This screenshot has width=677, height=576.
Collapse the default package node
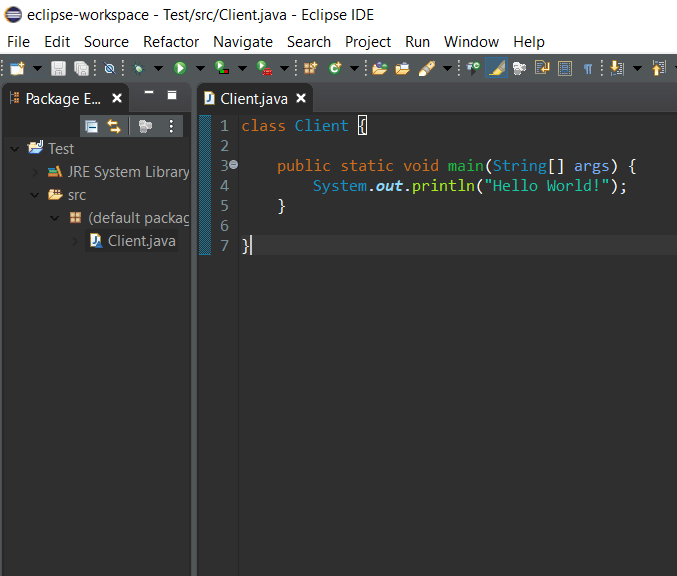click(55, 218)
